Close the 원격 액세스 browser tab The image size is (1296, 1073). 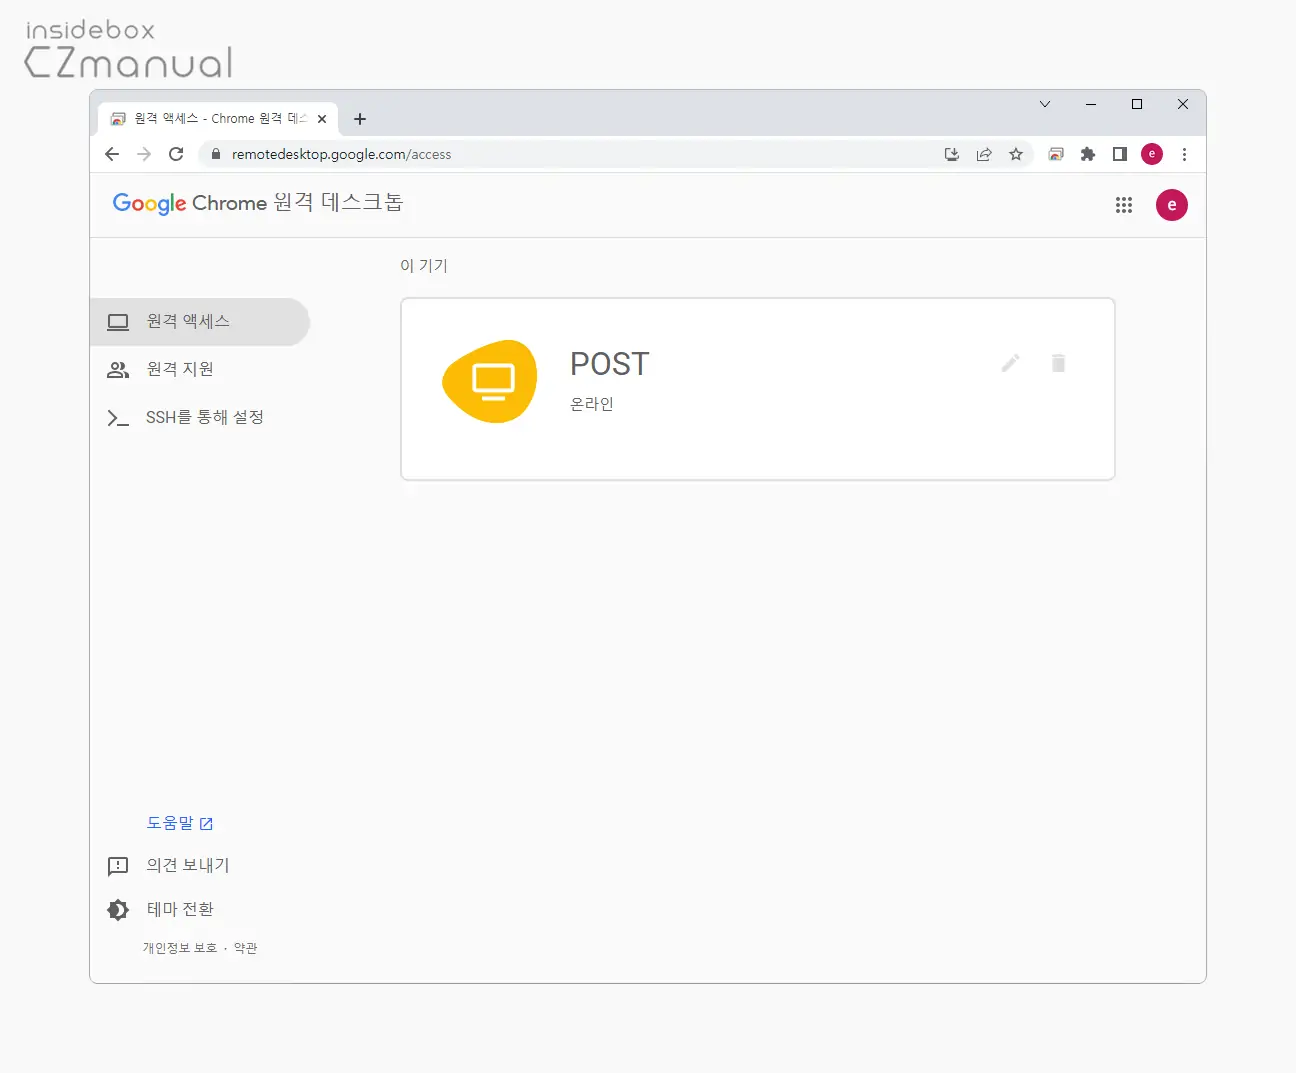(x=322, y=119)
